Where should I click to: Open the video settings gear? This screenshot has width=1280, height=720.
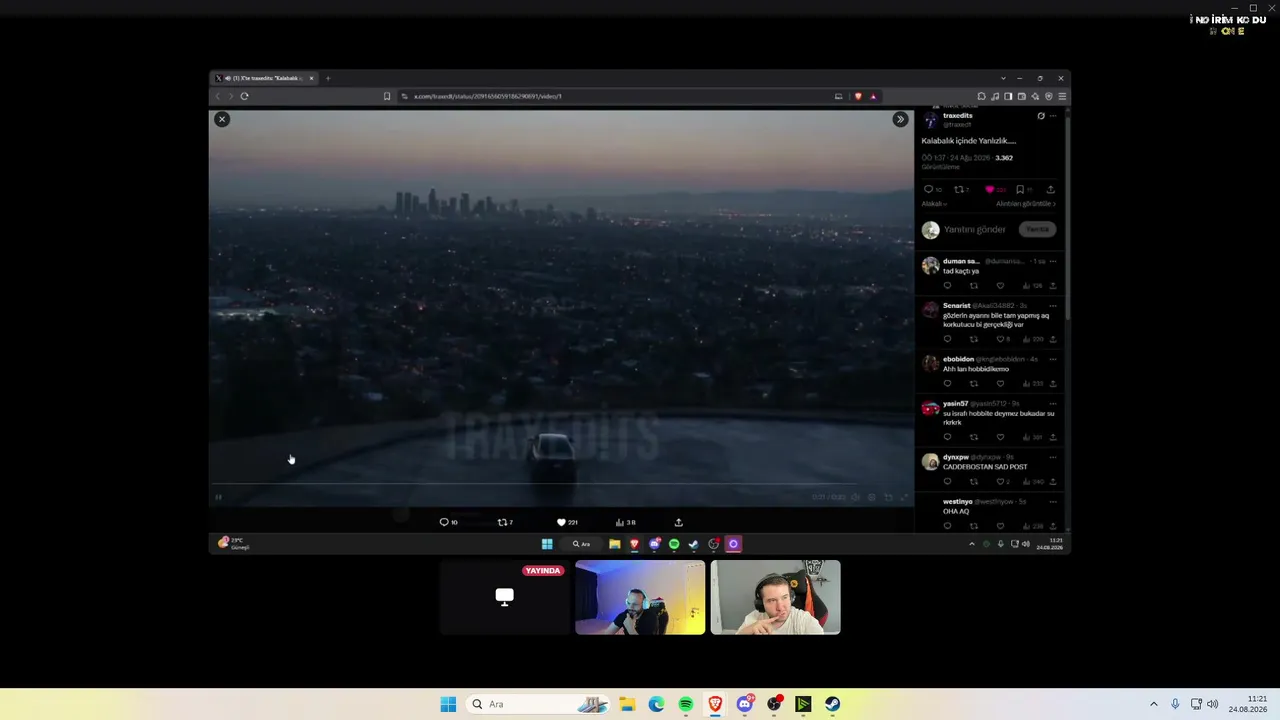pyautogui.click(x=872, y=497)
